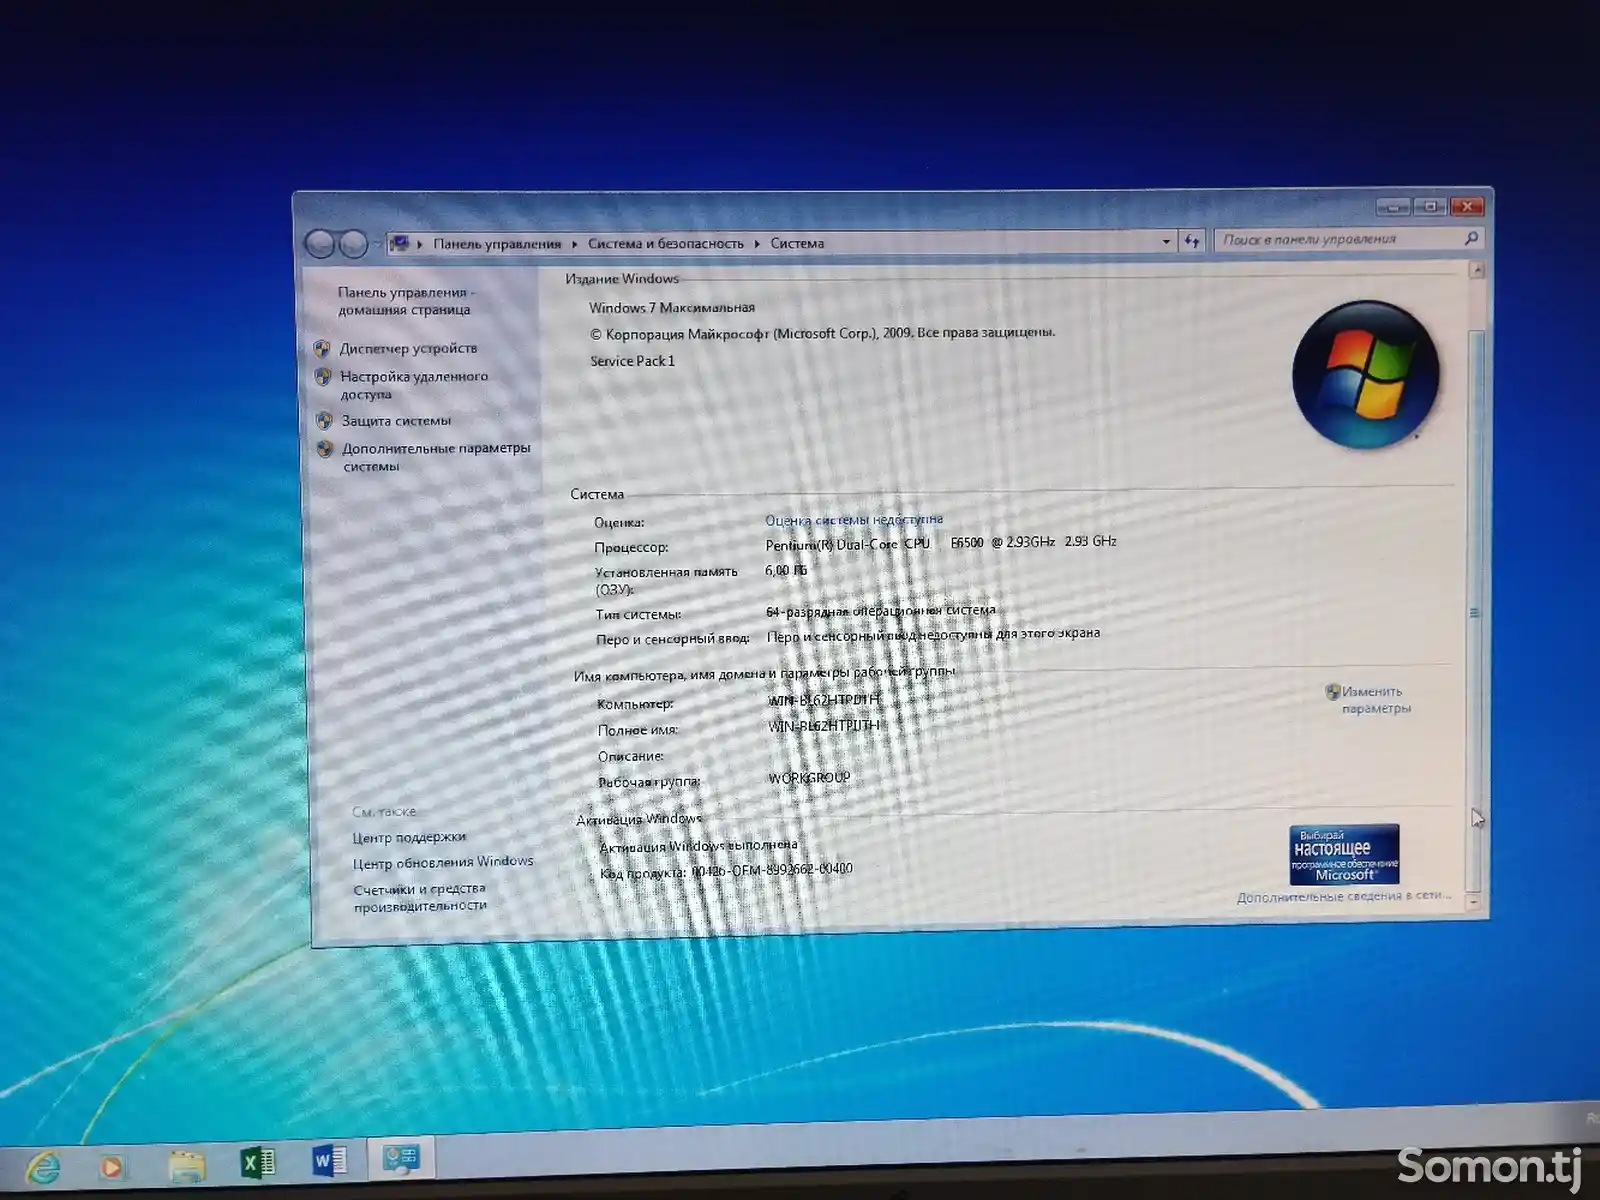
Task: Close the Система window
Action: click(1467, 207)
